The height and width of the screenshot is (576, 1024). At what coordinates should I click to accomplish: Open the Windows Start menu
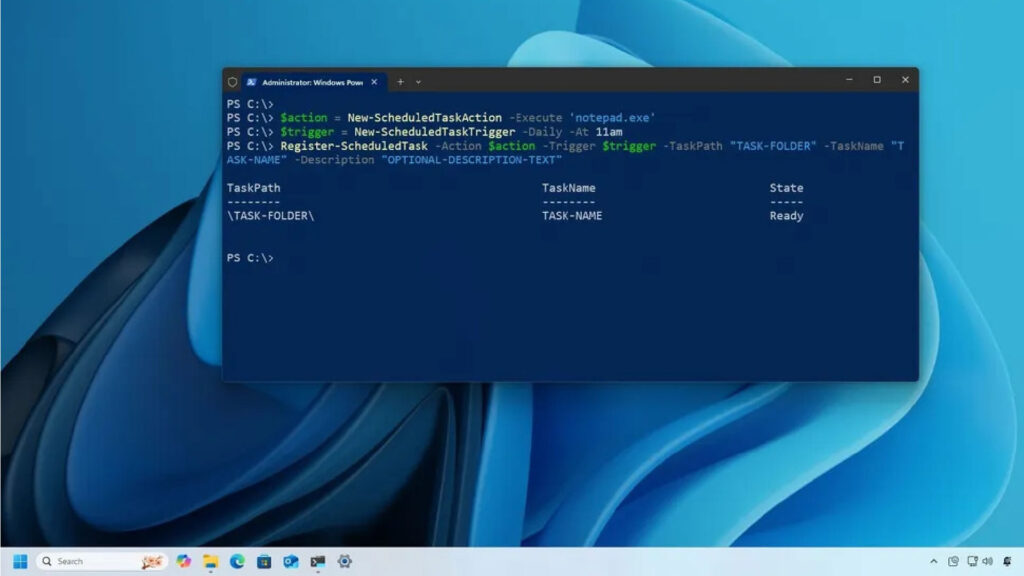point(20,561)
